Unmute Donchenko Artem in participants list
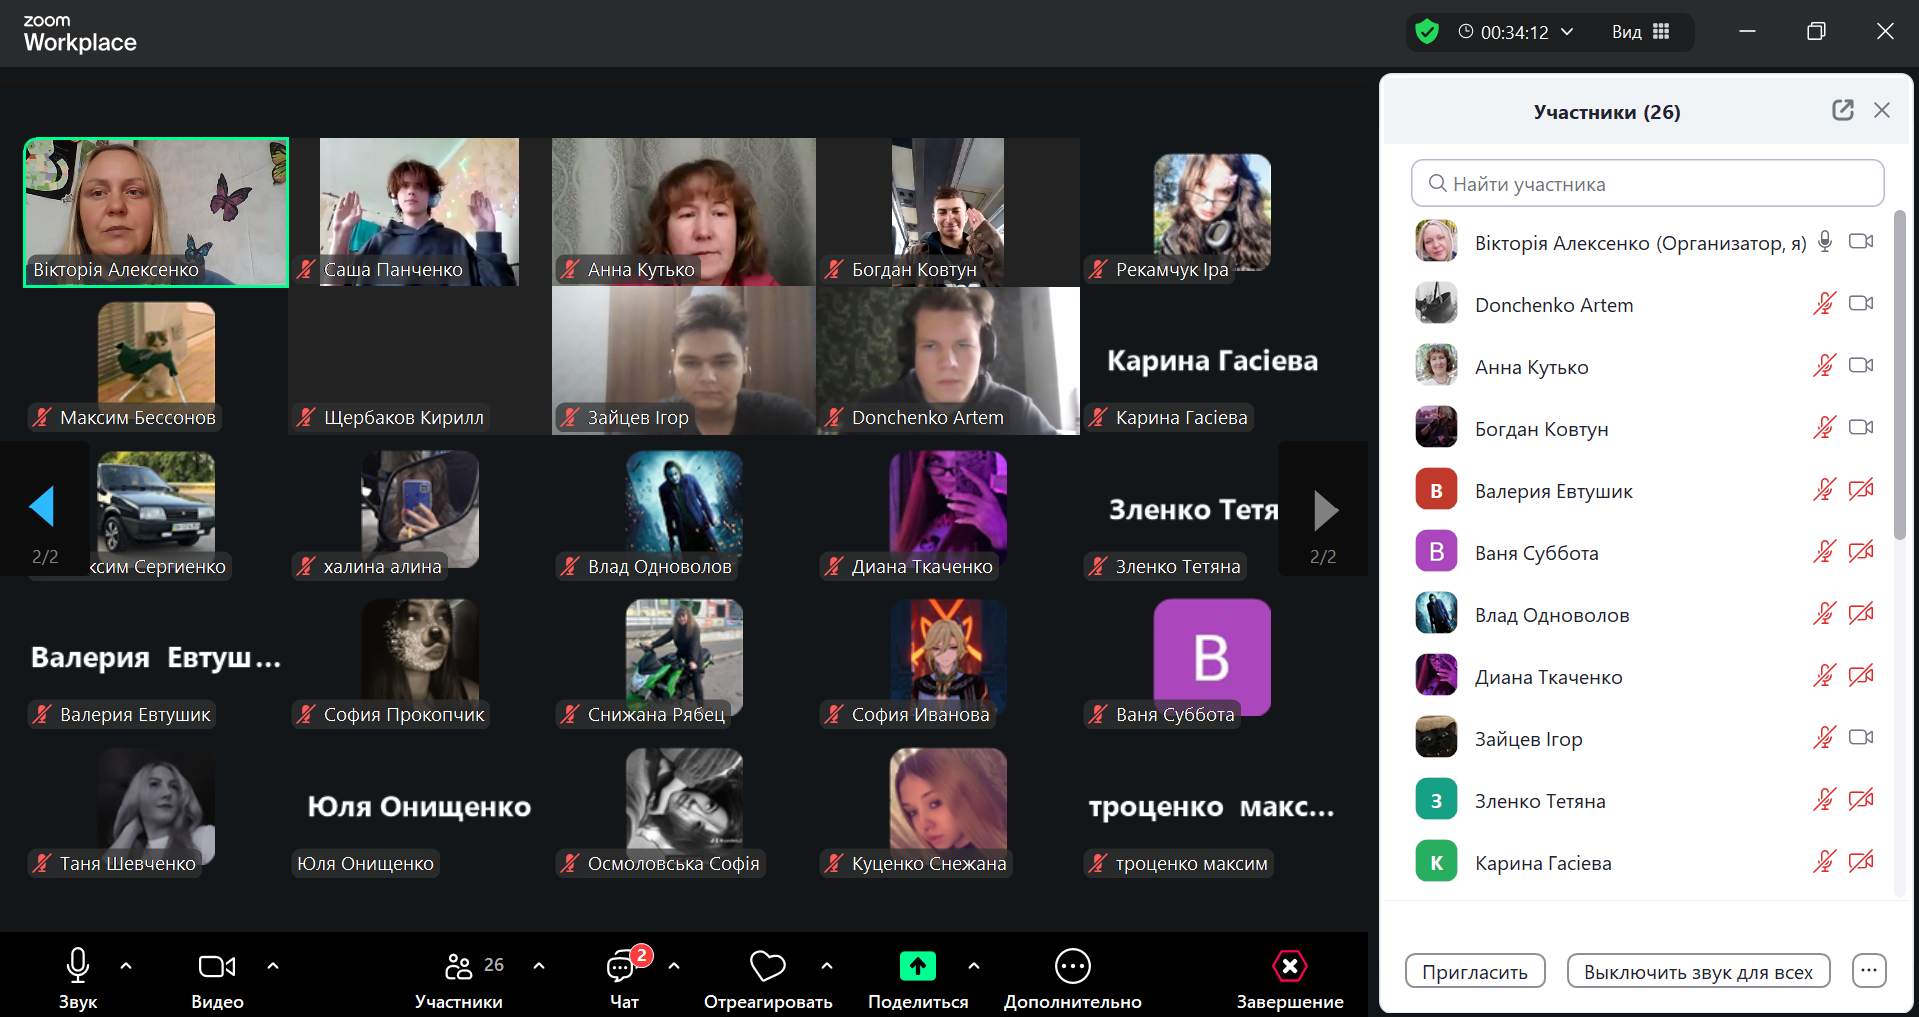 tap(1824, 304)
